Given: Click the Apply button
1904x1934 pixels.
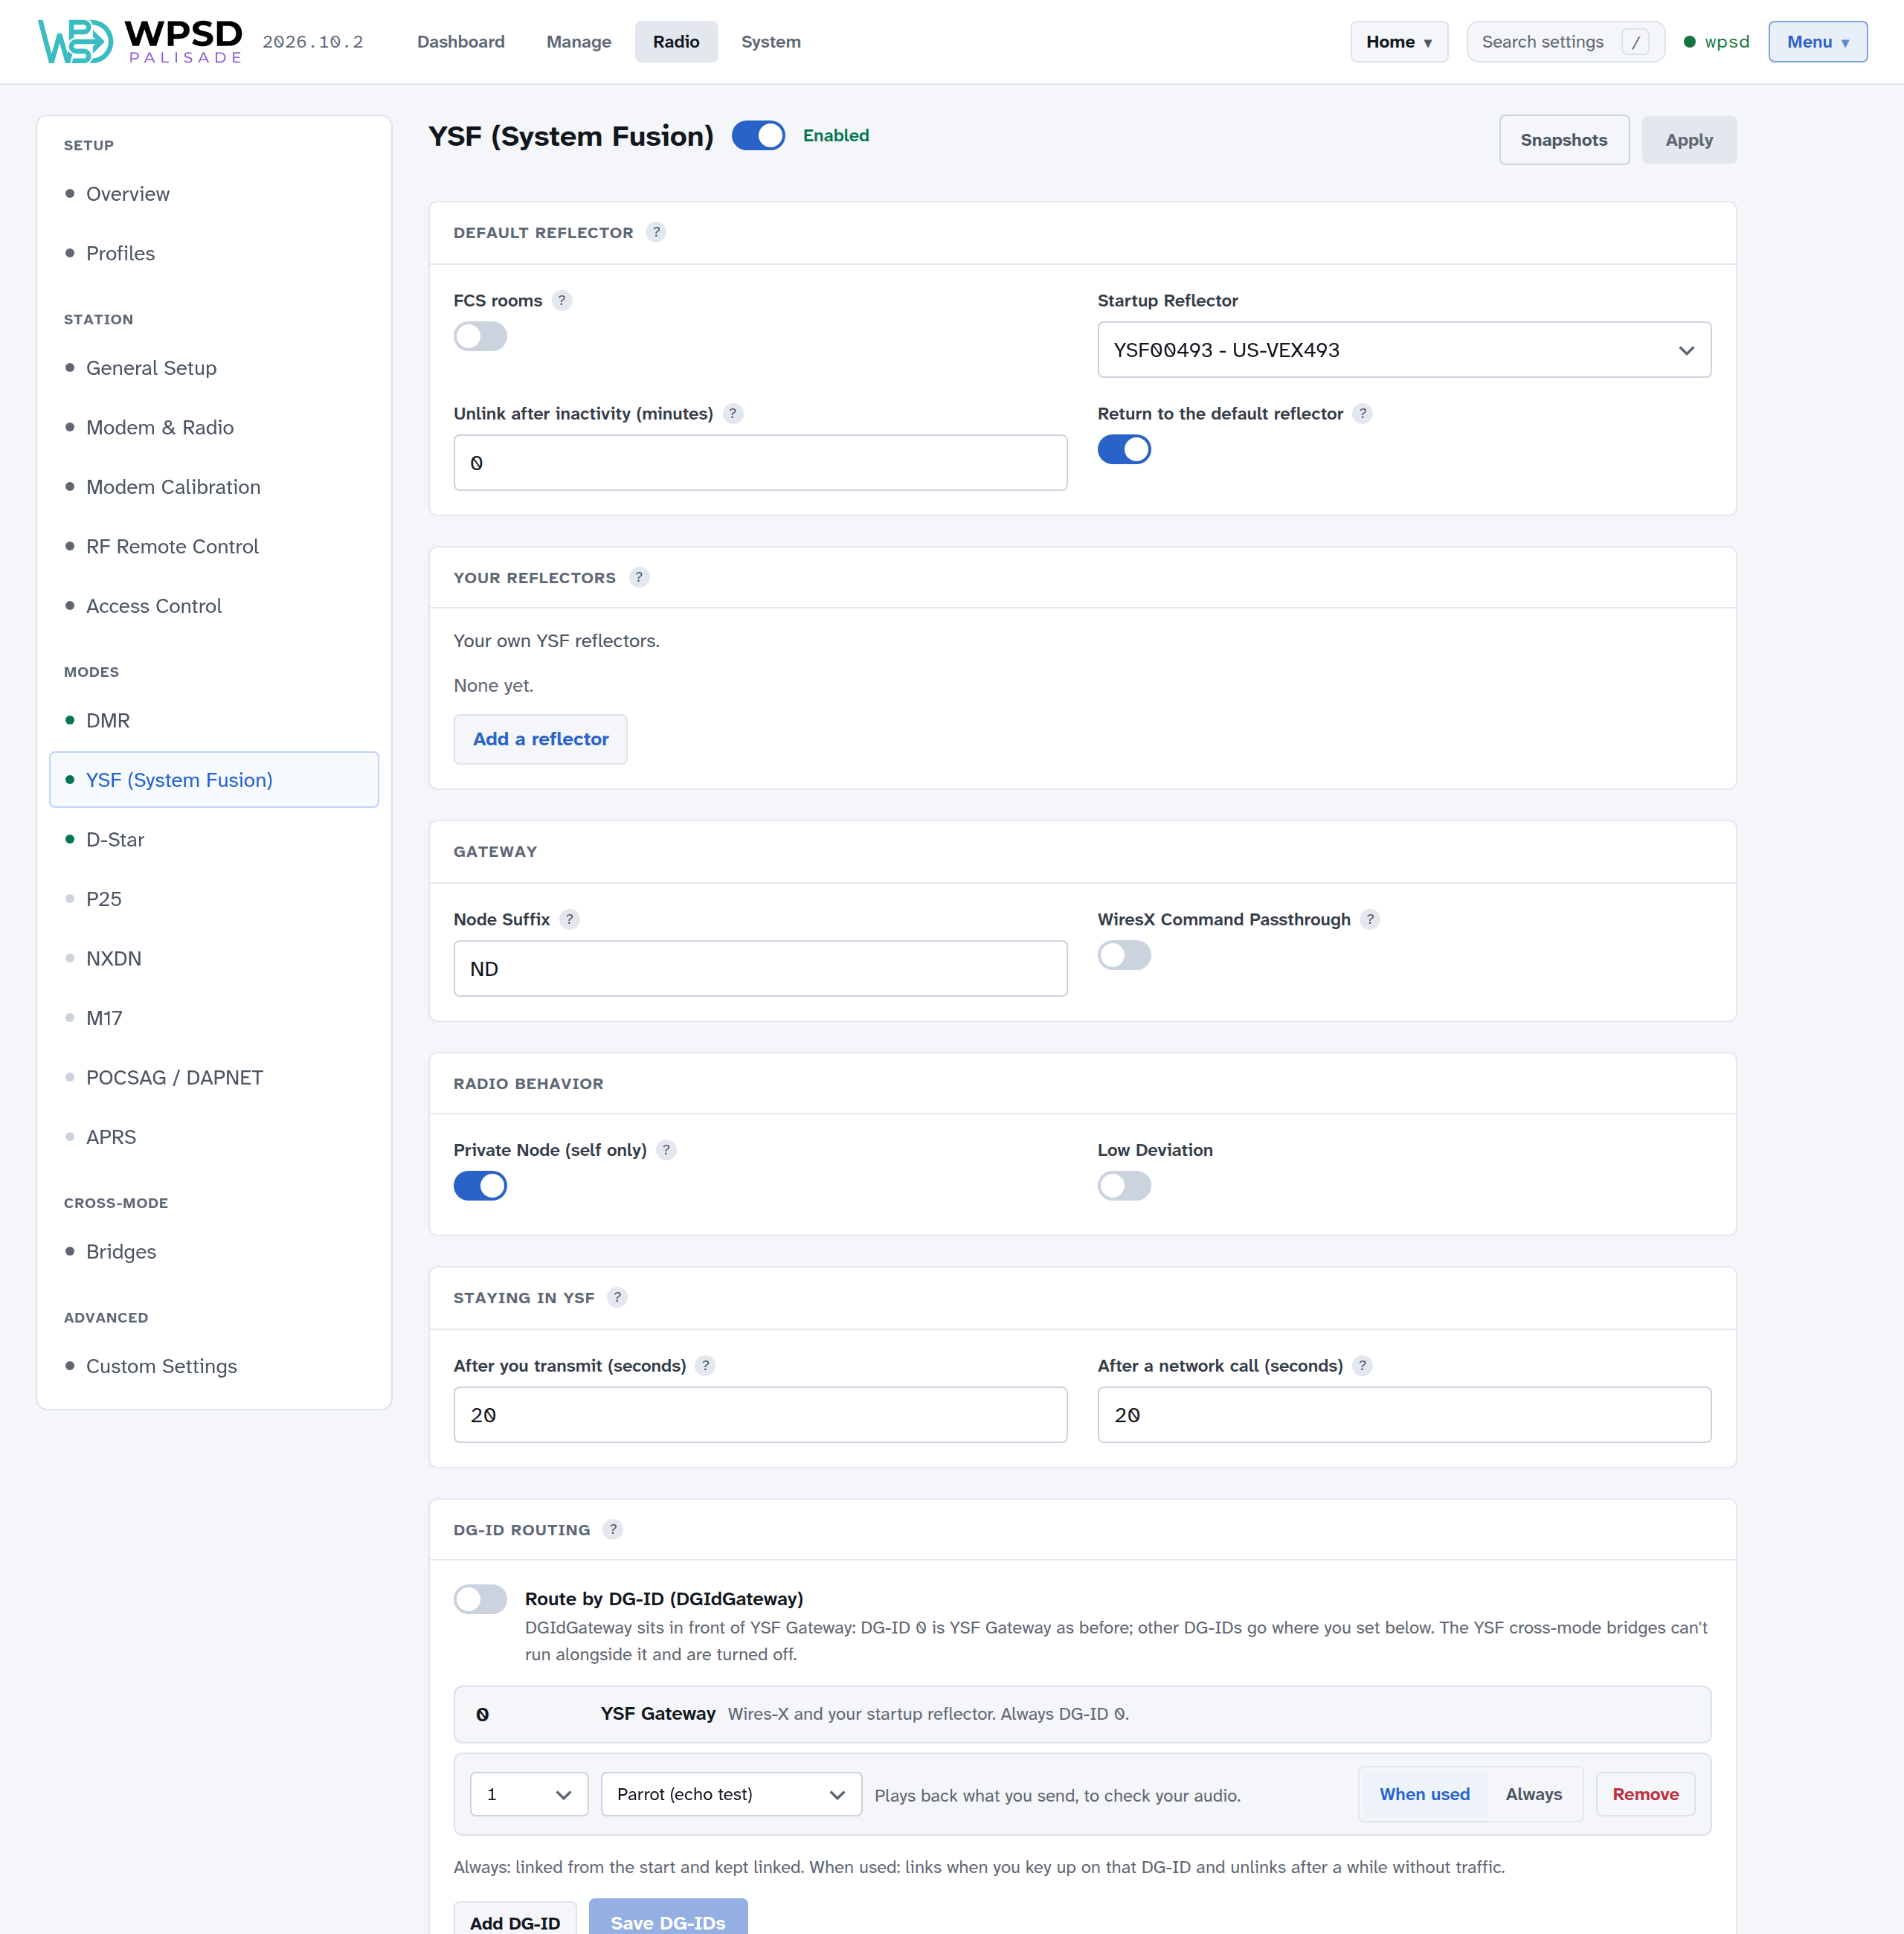Looking at the screenshot, I should 1688,140.
